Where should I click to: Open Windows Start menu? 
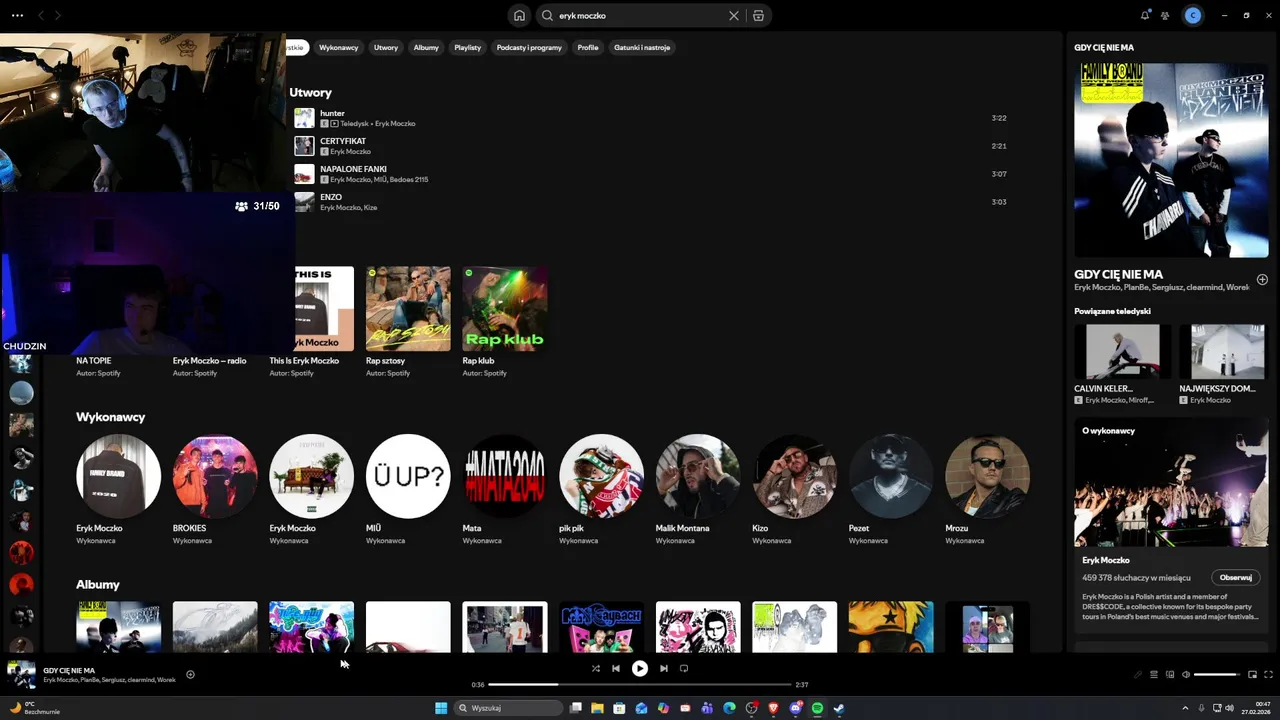pyautogui.click(x=441, y=708)
